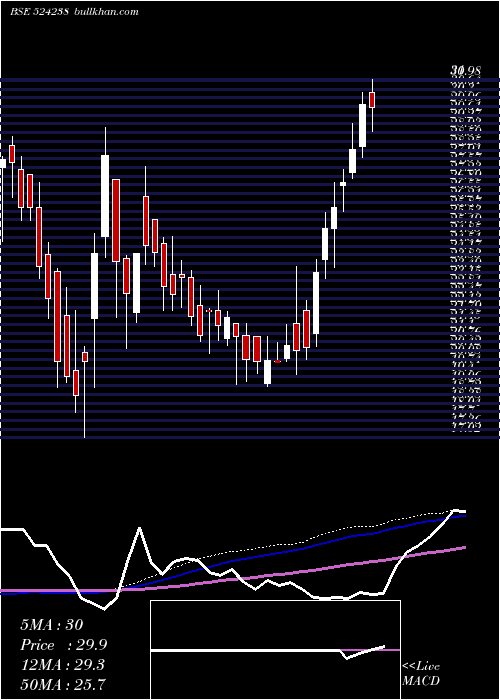500x700 pixels.
Task: Click the 12MA : 29.3 value
Action: tap(62, 665)
